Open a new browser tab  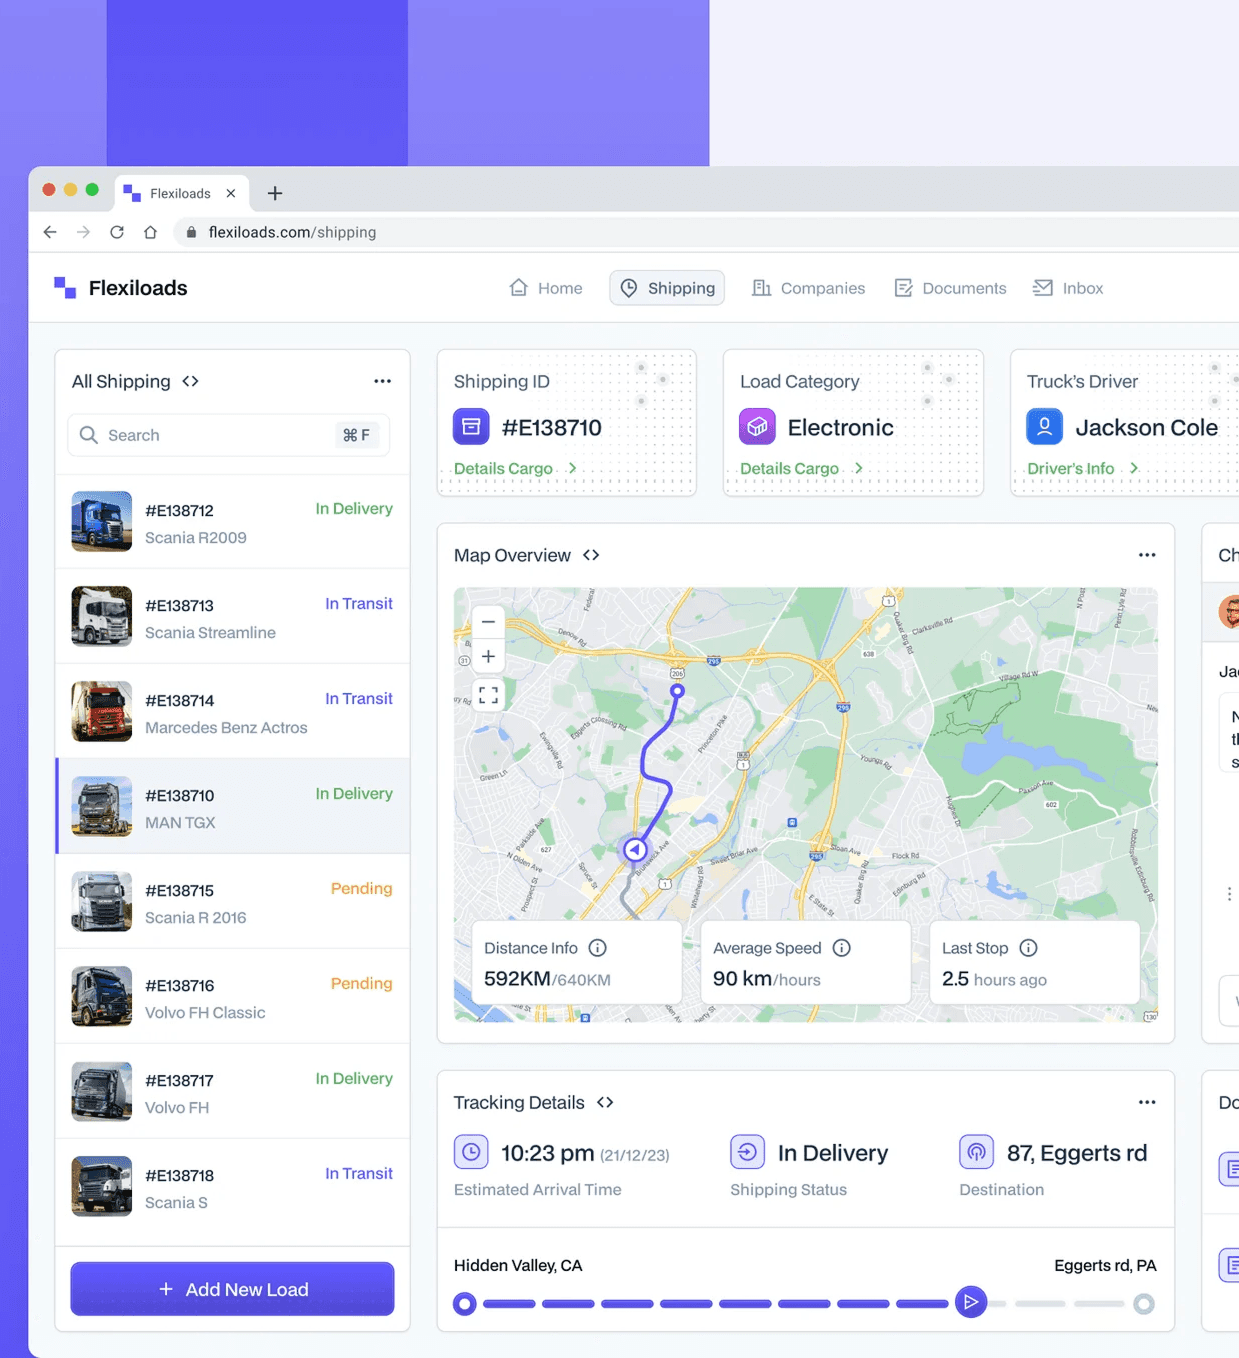tap(275, 193)
